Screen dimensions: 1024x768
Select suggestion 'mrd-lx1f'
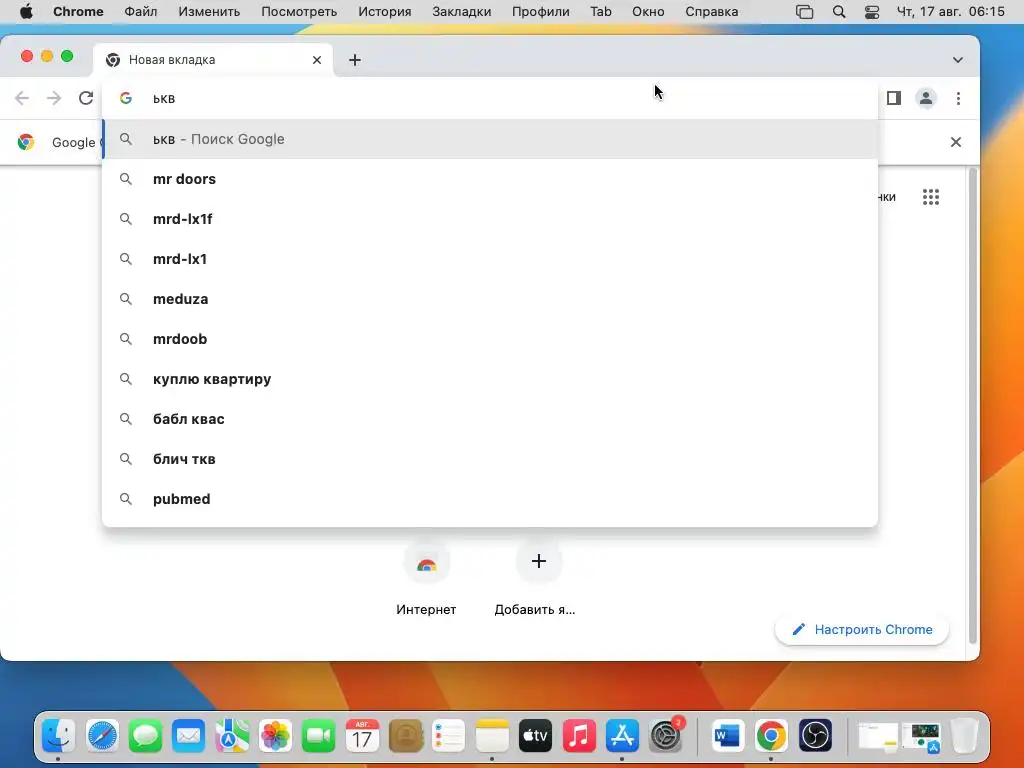(490, 219)
